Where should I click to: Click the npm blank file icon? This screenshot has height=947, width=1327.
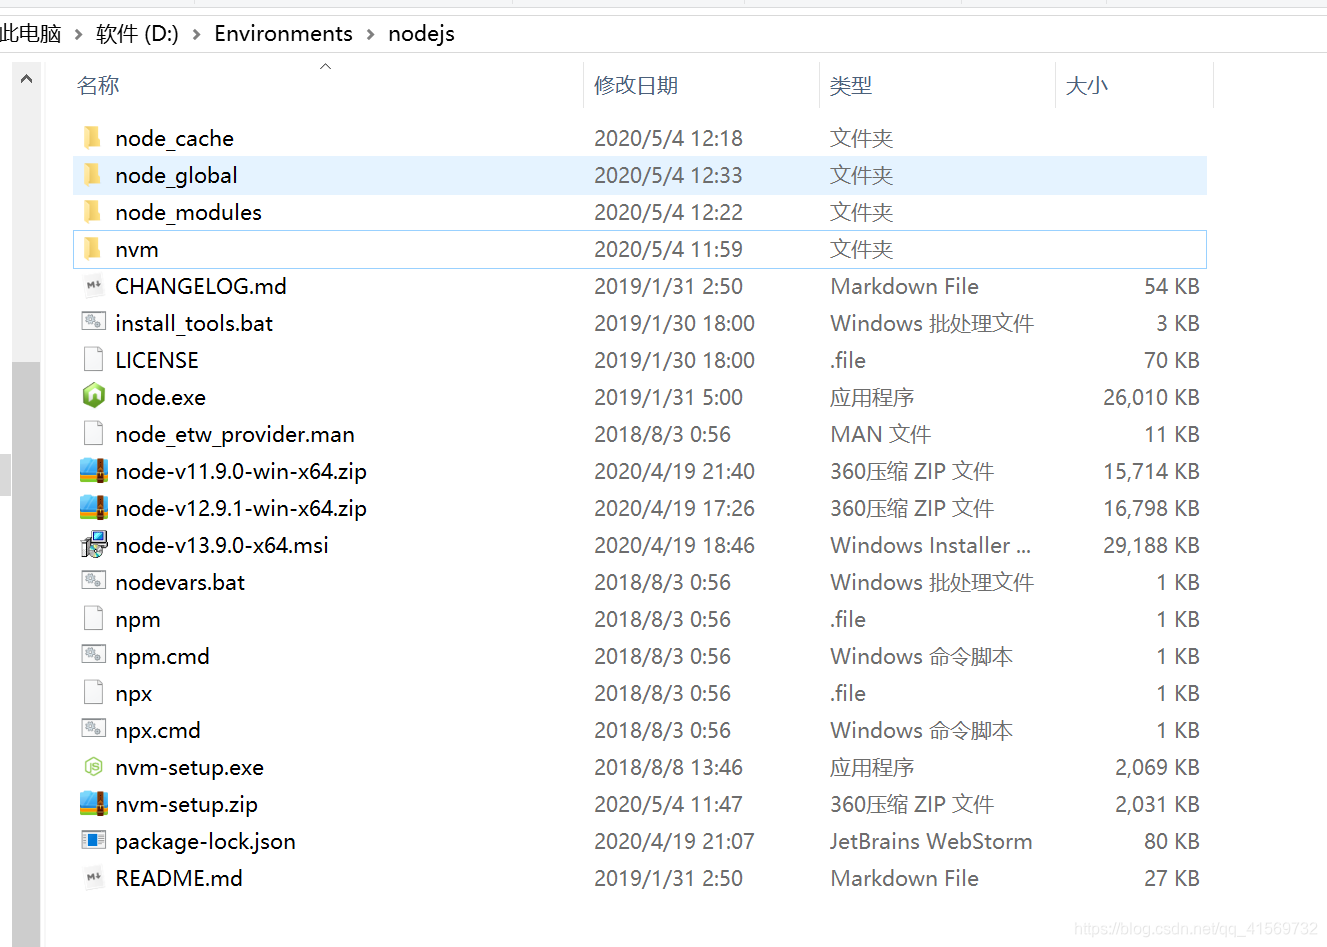click(x=93, y=618)
